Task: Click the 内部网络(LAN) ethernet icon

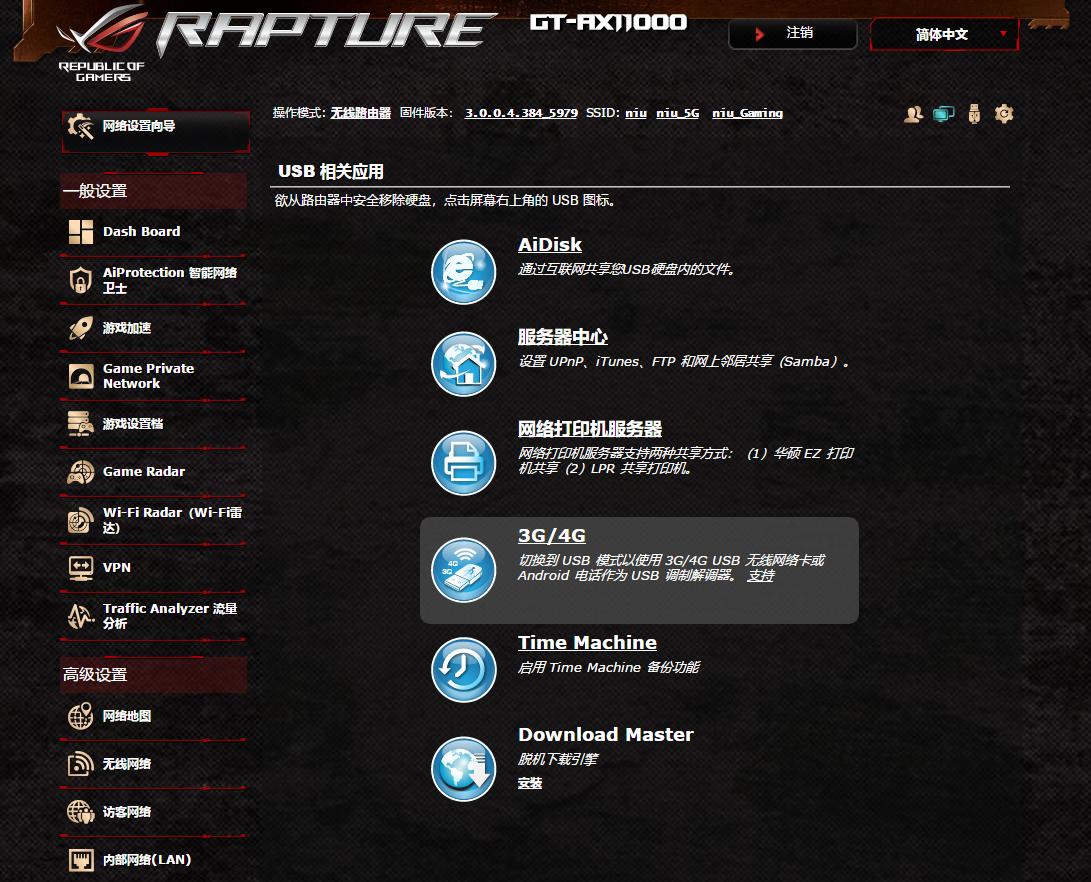Action: tap(81, 860)
